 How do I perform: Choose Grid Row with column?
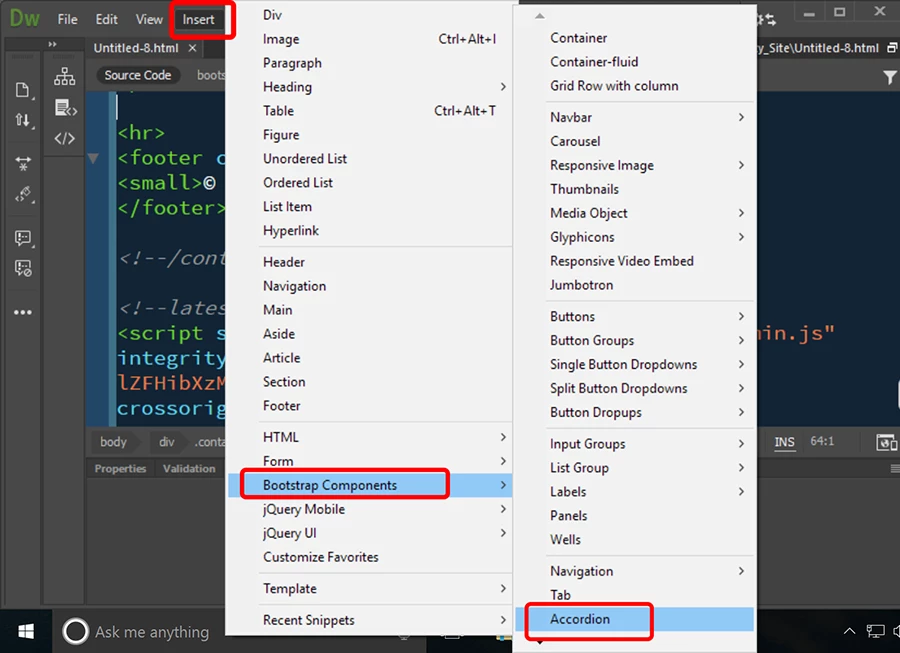634,86
